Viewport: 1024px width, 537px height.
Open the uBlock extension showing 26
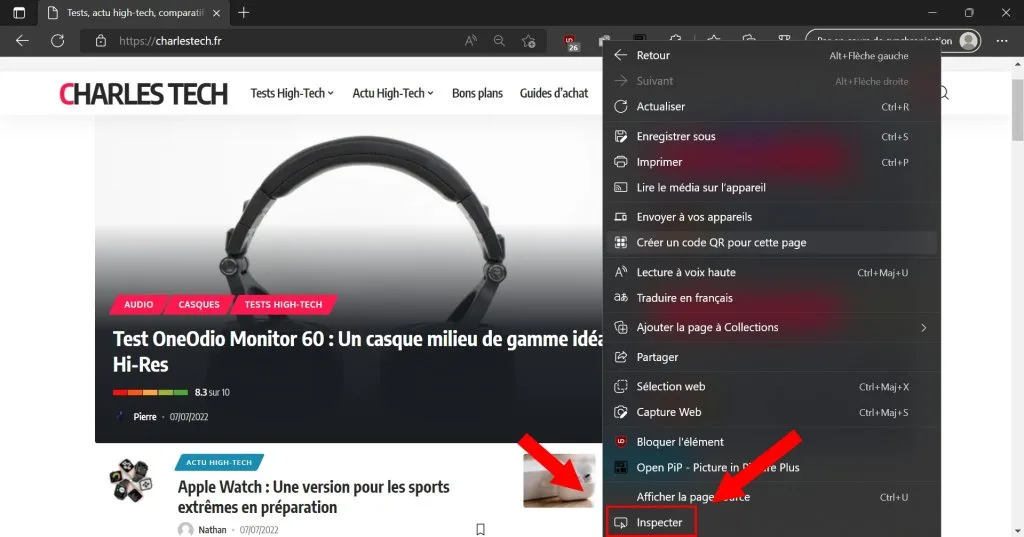coord(570,42)
